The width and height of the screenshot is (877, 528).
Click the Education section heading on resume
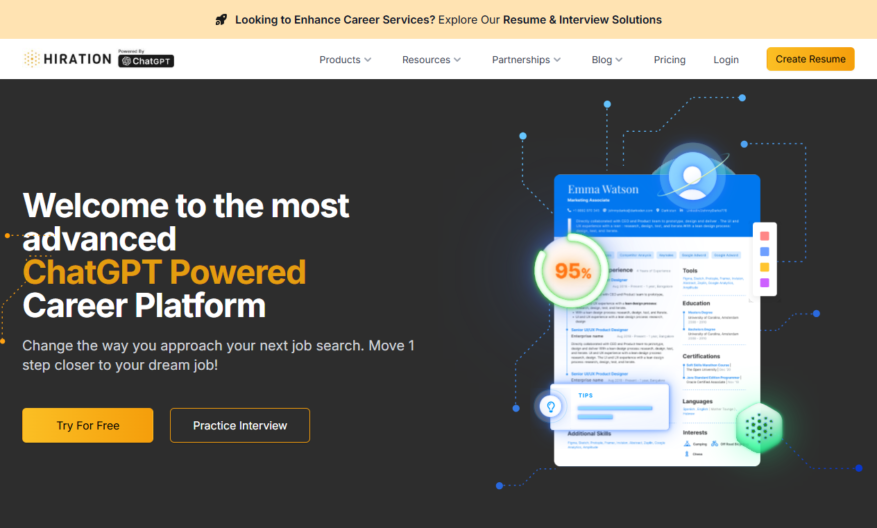pyautogui.click(x=696, y=303)
